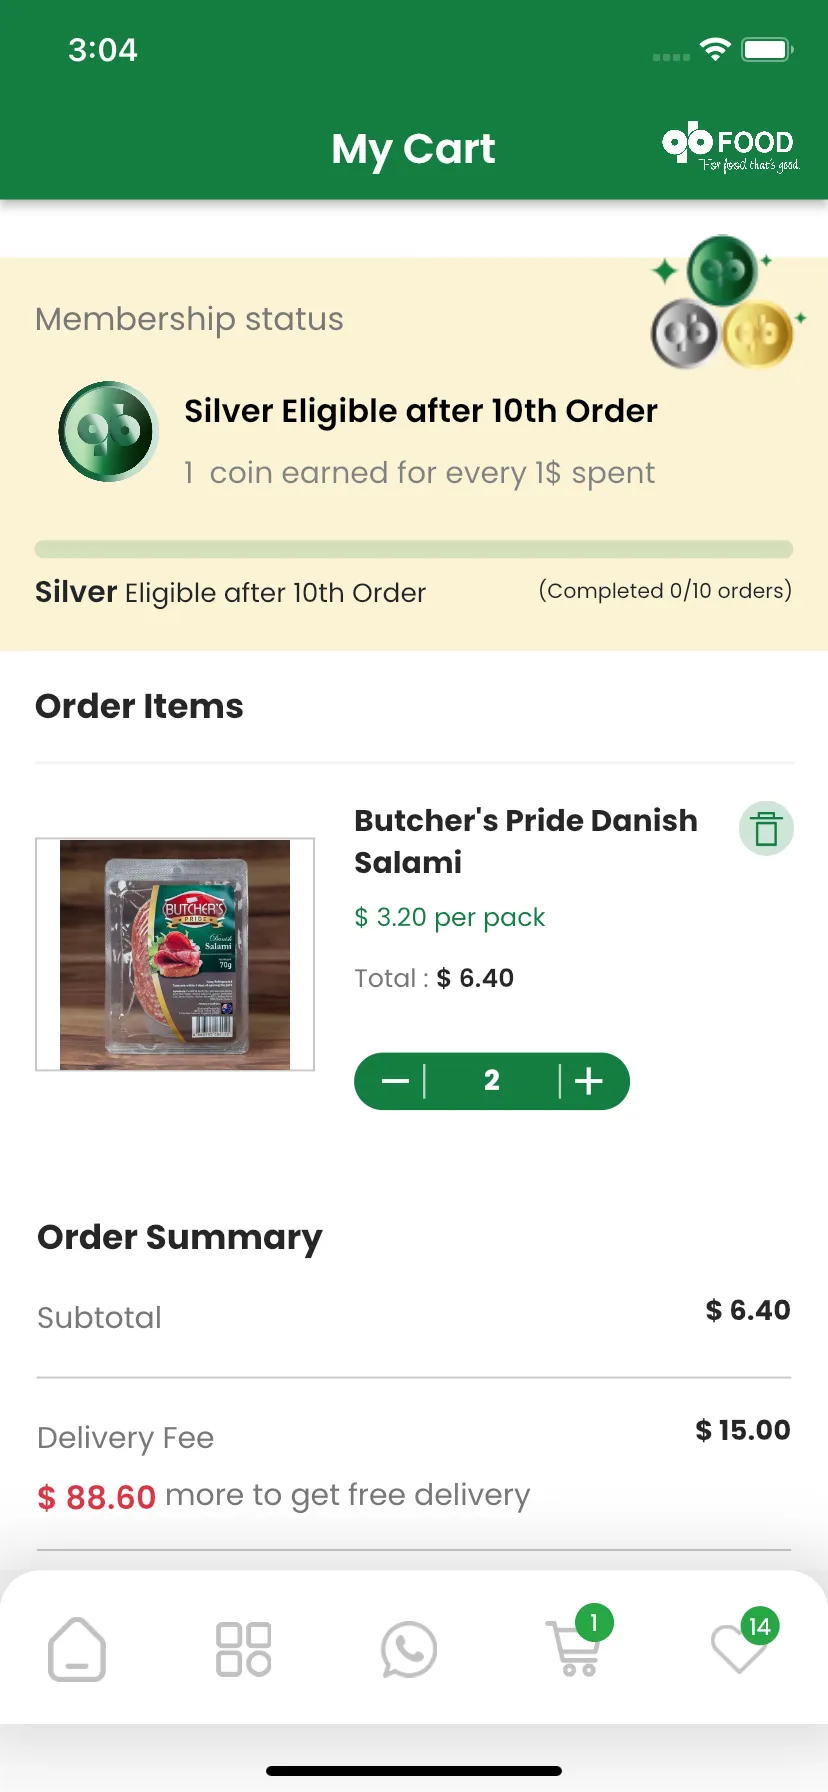
Task: Open the categories grid icon
Action: tap(244, 1649)
